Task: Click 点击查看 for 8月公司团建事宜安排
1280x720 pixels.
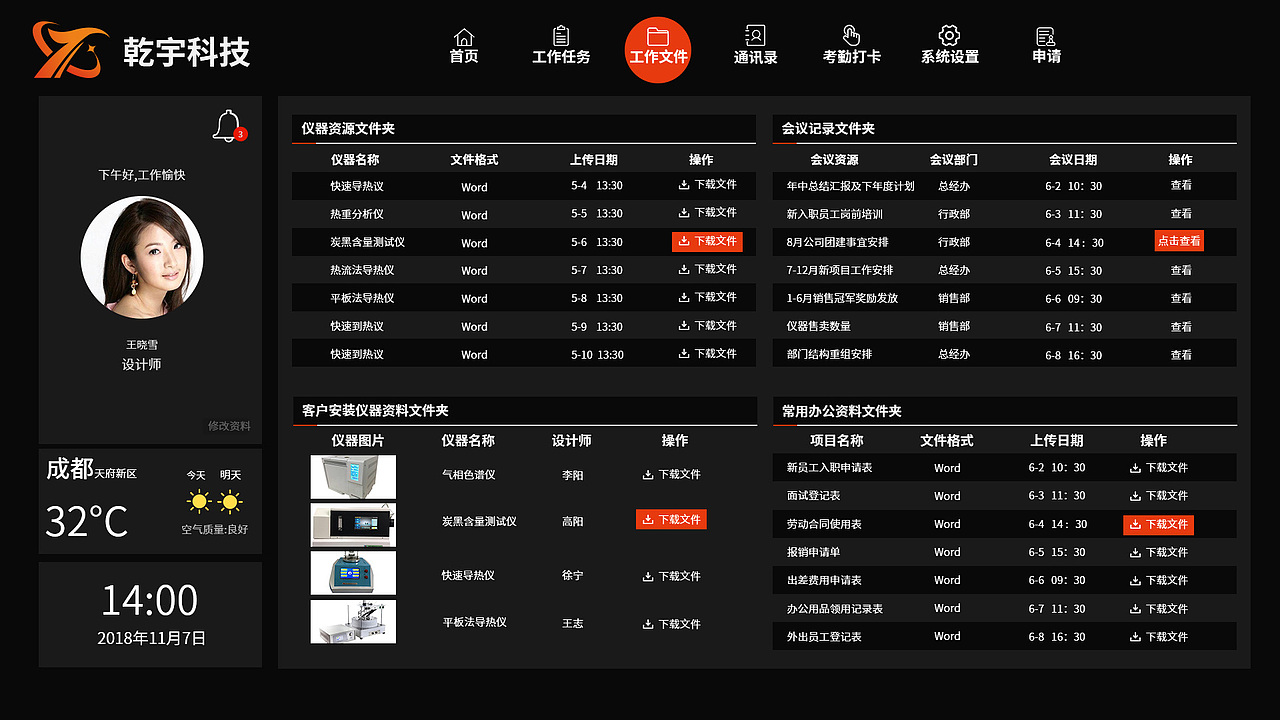Action: pos(1180,241)
